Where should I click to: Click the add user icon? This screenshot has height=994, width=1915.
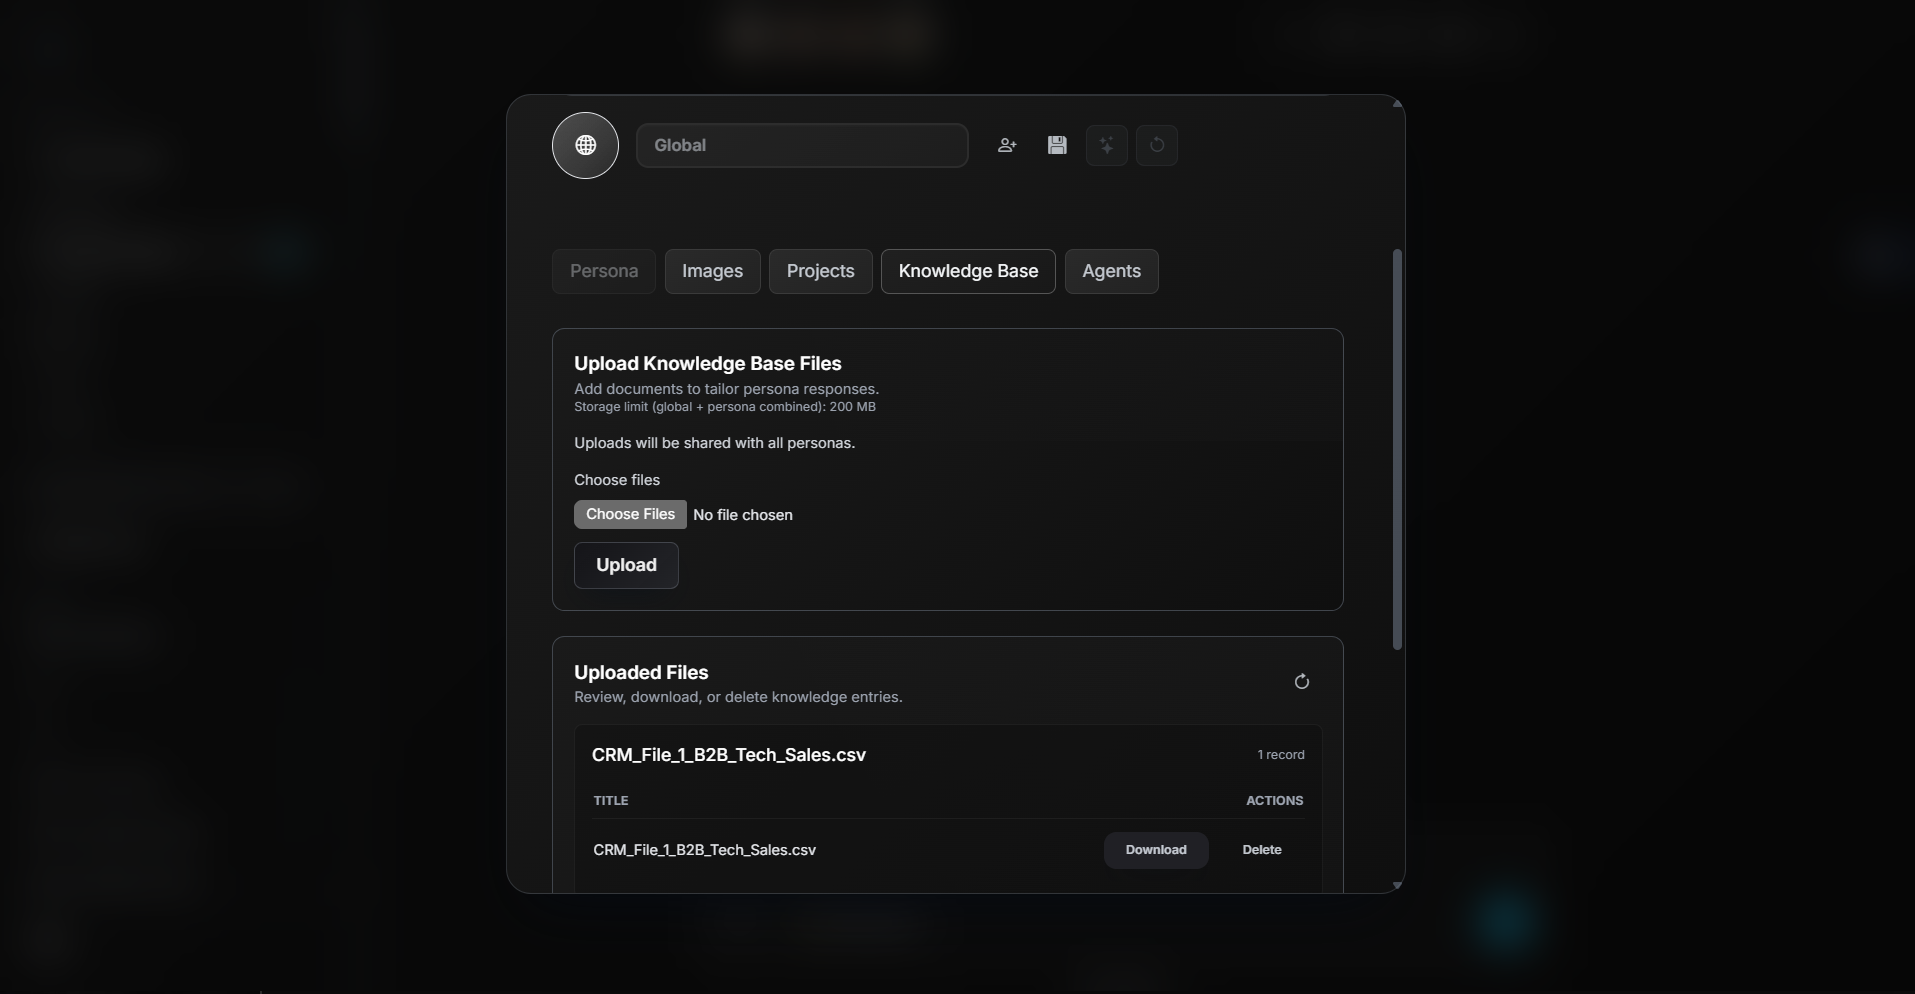click(1007, 146)
